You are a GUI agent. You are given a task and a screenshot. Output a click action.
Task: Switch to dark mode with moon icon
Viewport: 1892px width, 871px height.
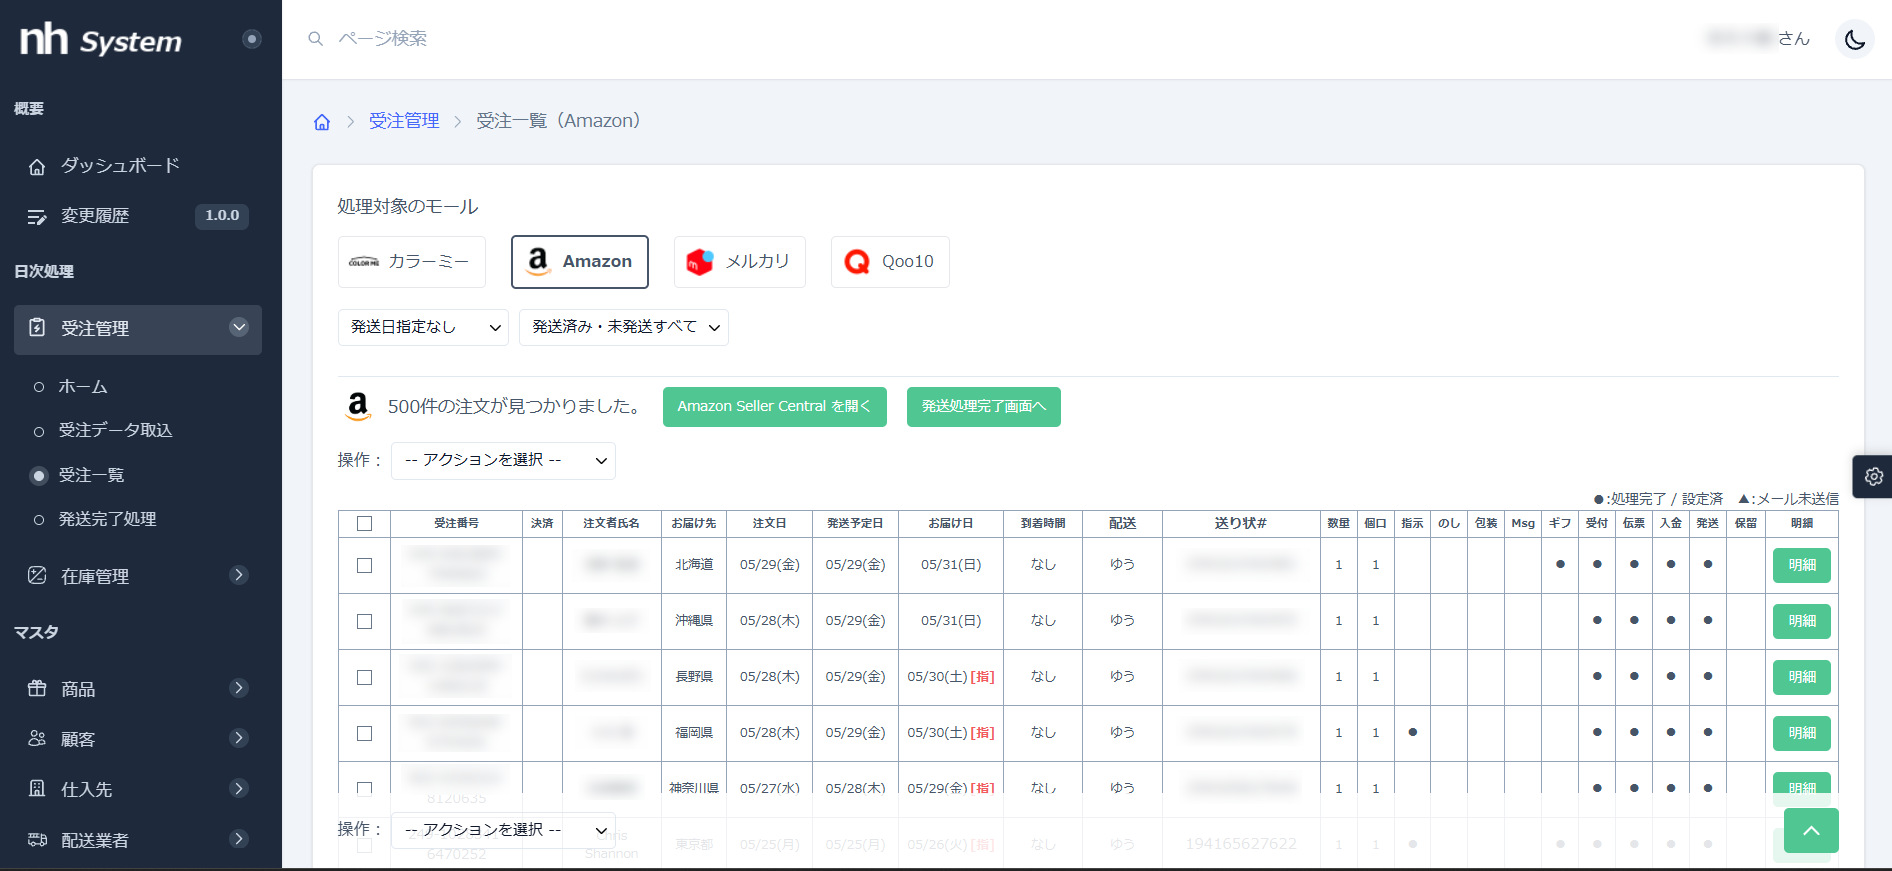[x=1855, y=40]
